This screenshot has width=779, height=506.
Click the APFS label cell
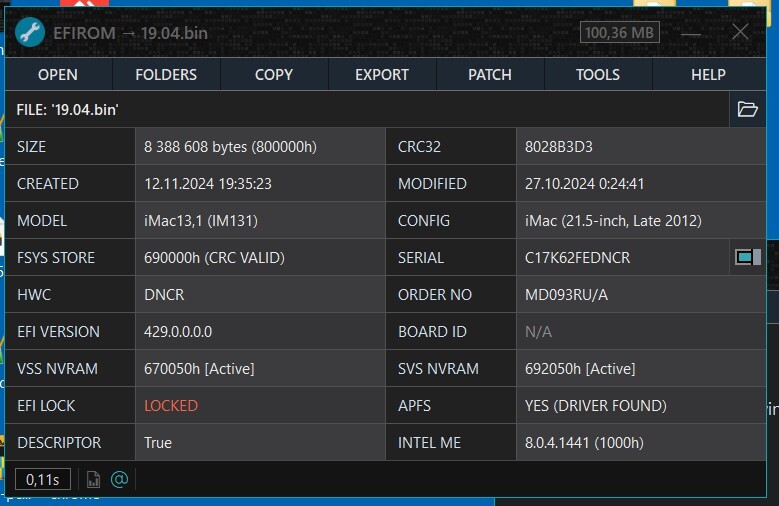click(x=451, y=405)
